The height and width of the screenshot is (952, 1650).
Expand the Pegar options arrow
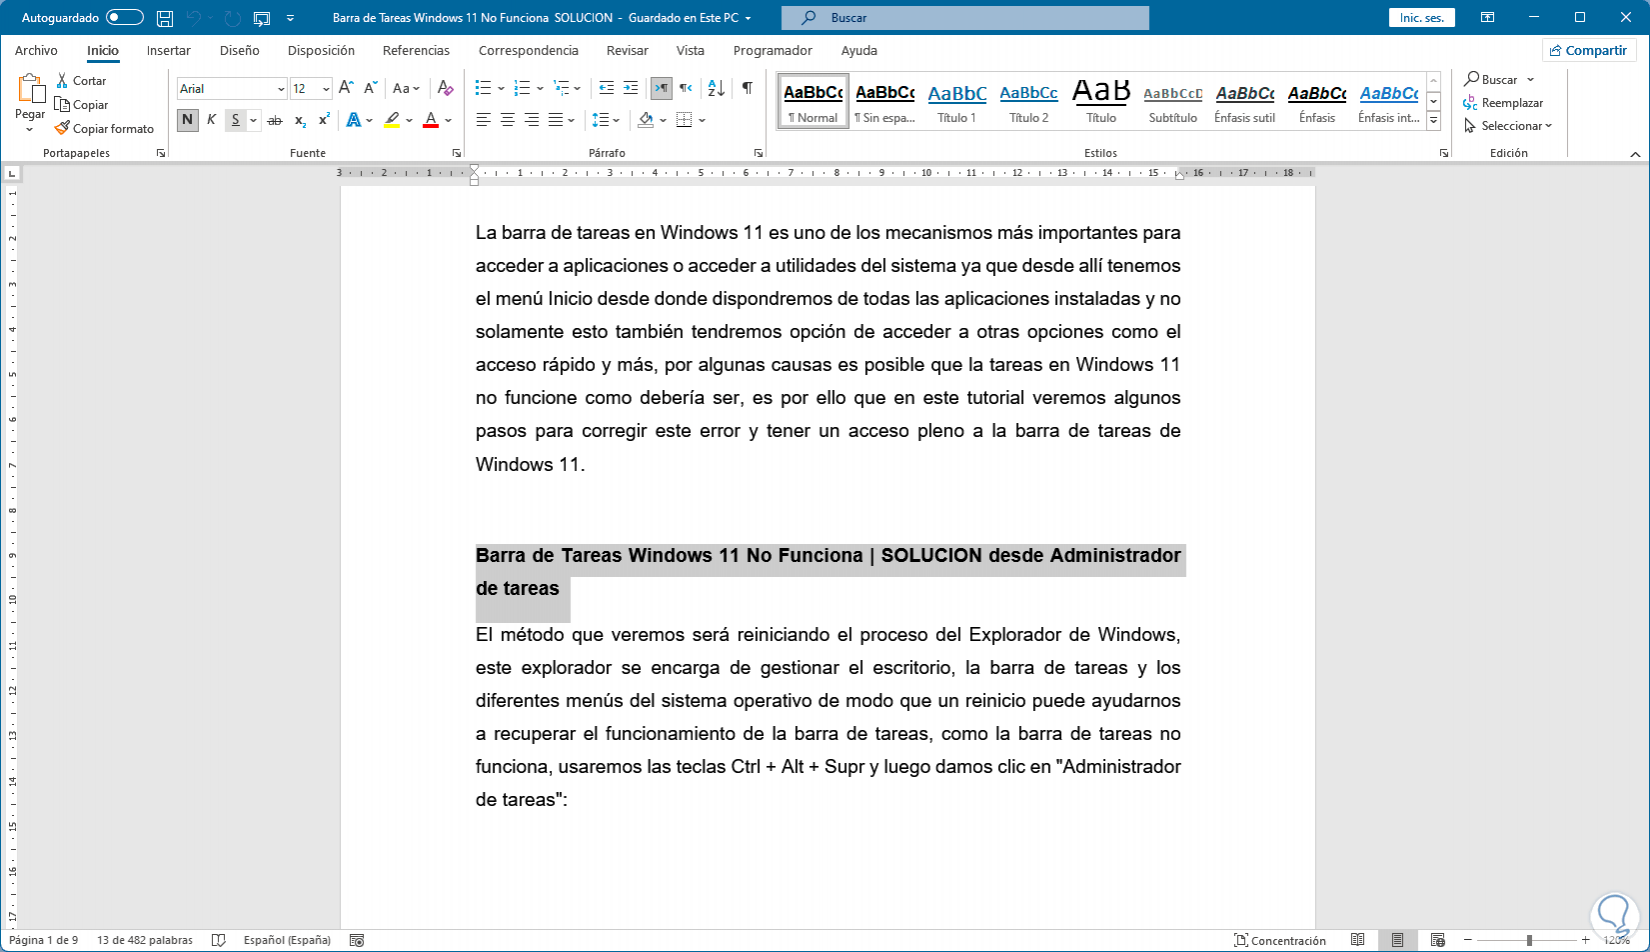pyautogui.click(x=30, y=130)
